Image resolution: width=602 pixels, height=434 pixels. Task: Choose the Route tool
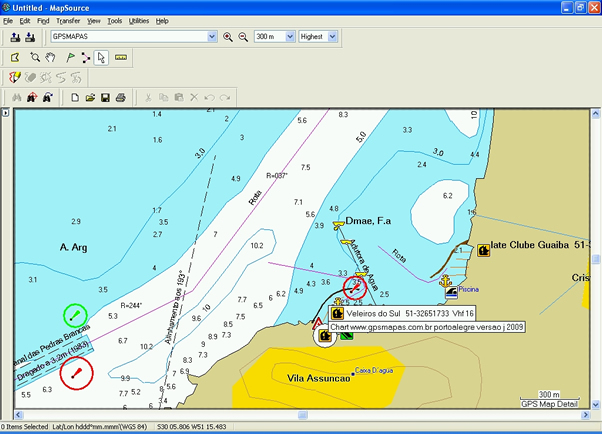[87, 57]
